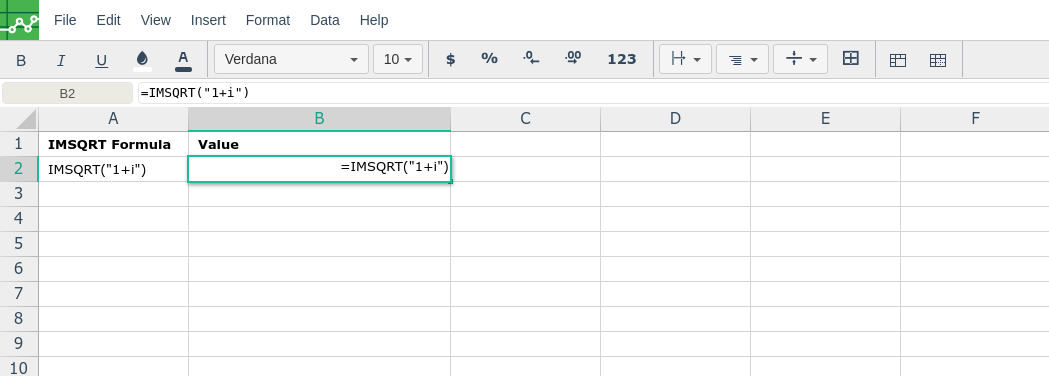Open the text color picker
Viewport: 1049px width, 376px height.
click(x=183, y=60)
